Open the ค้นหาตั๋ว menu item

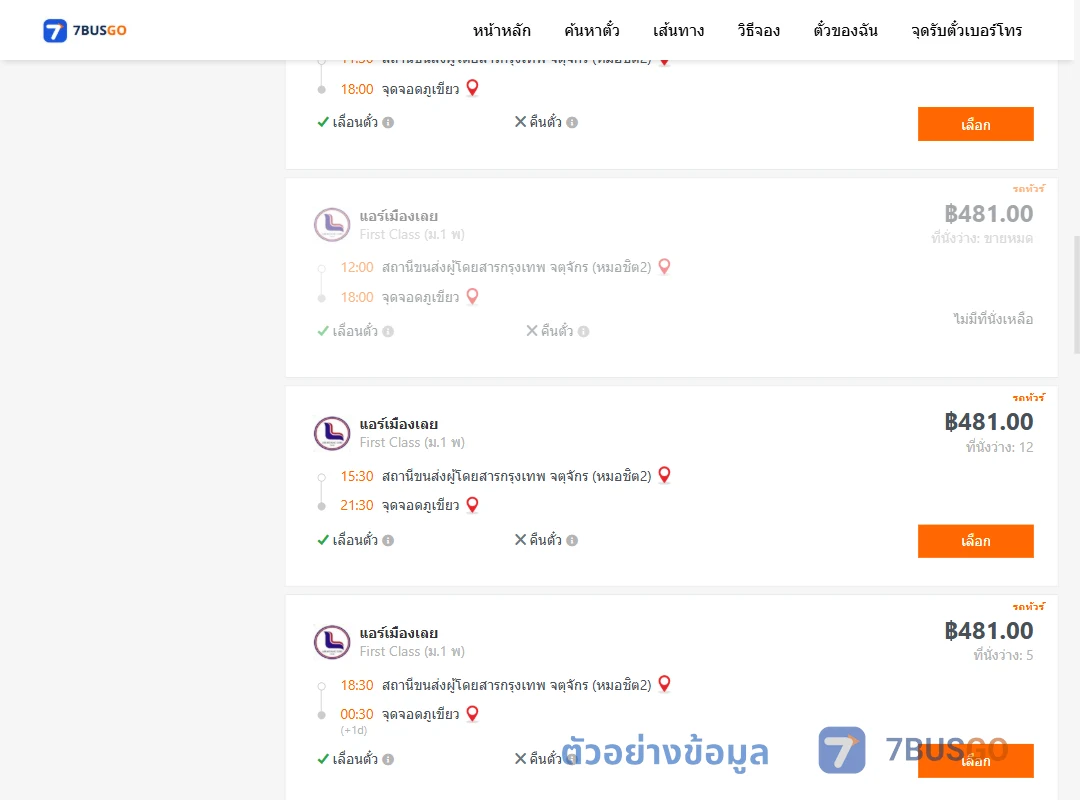click(x=592, y=30)
